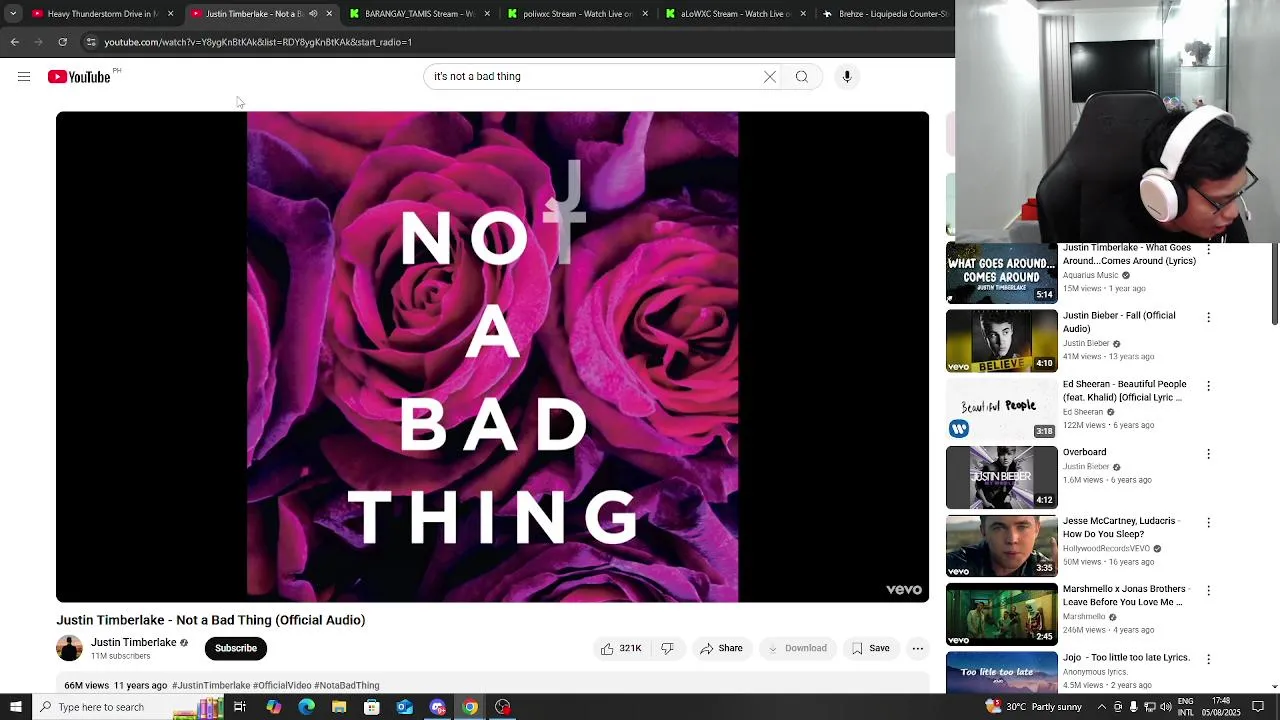
Task: Open Windows Start menu
Action: pyautogui.click(x=15, y=707)
